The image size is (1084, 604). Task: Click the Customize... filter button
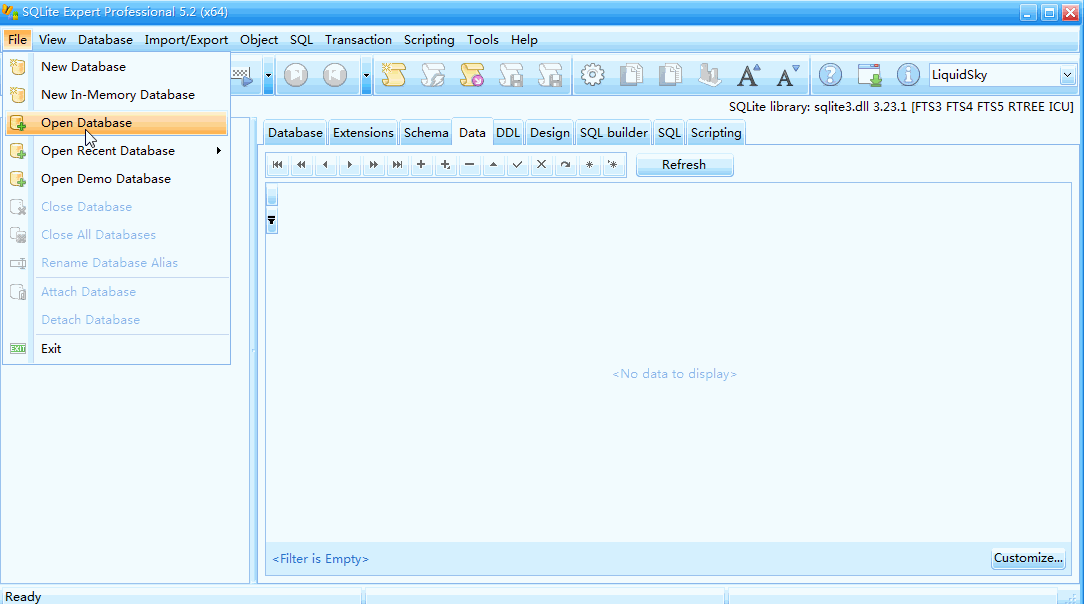tap(1028, 558)
